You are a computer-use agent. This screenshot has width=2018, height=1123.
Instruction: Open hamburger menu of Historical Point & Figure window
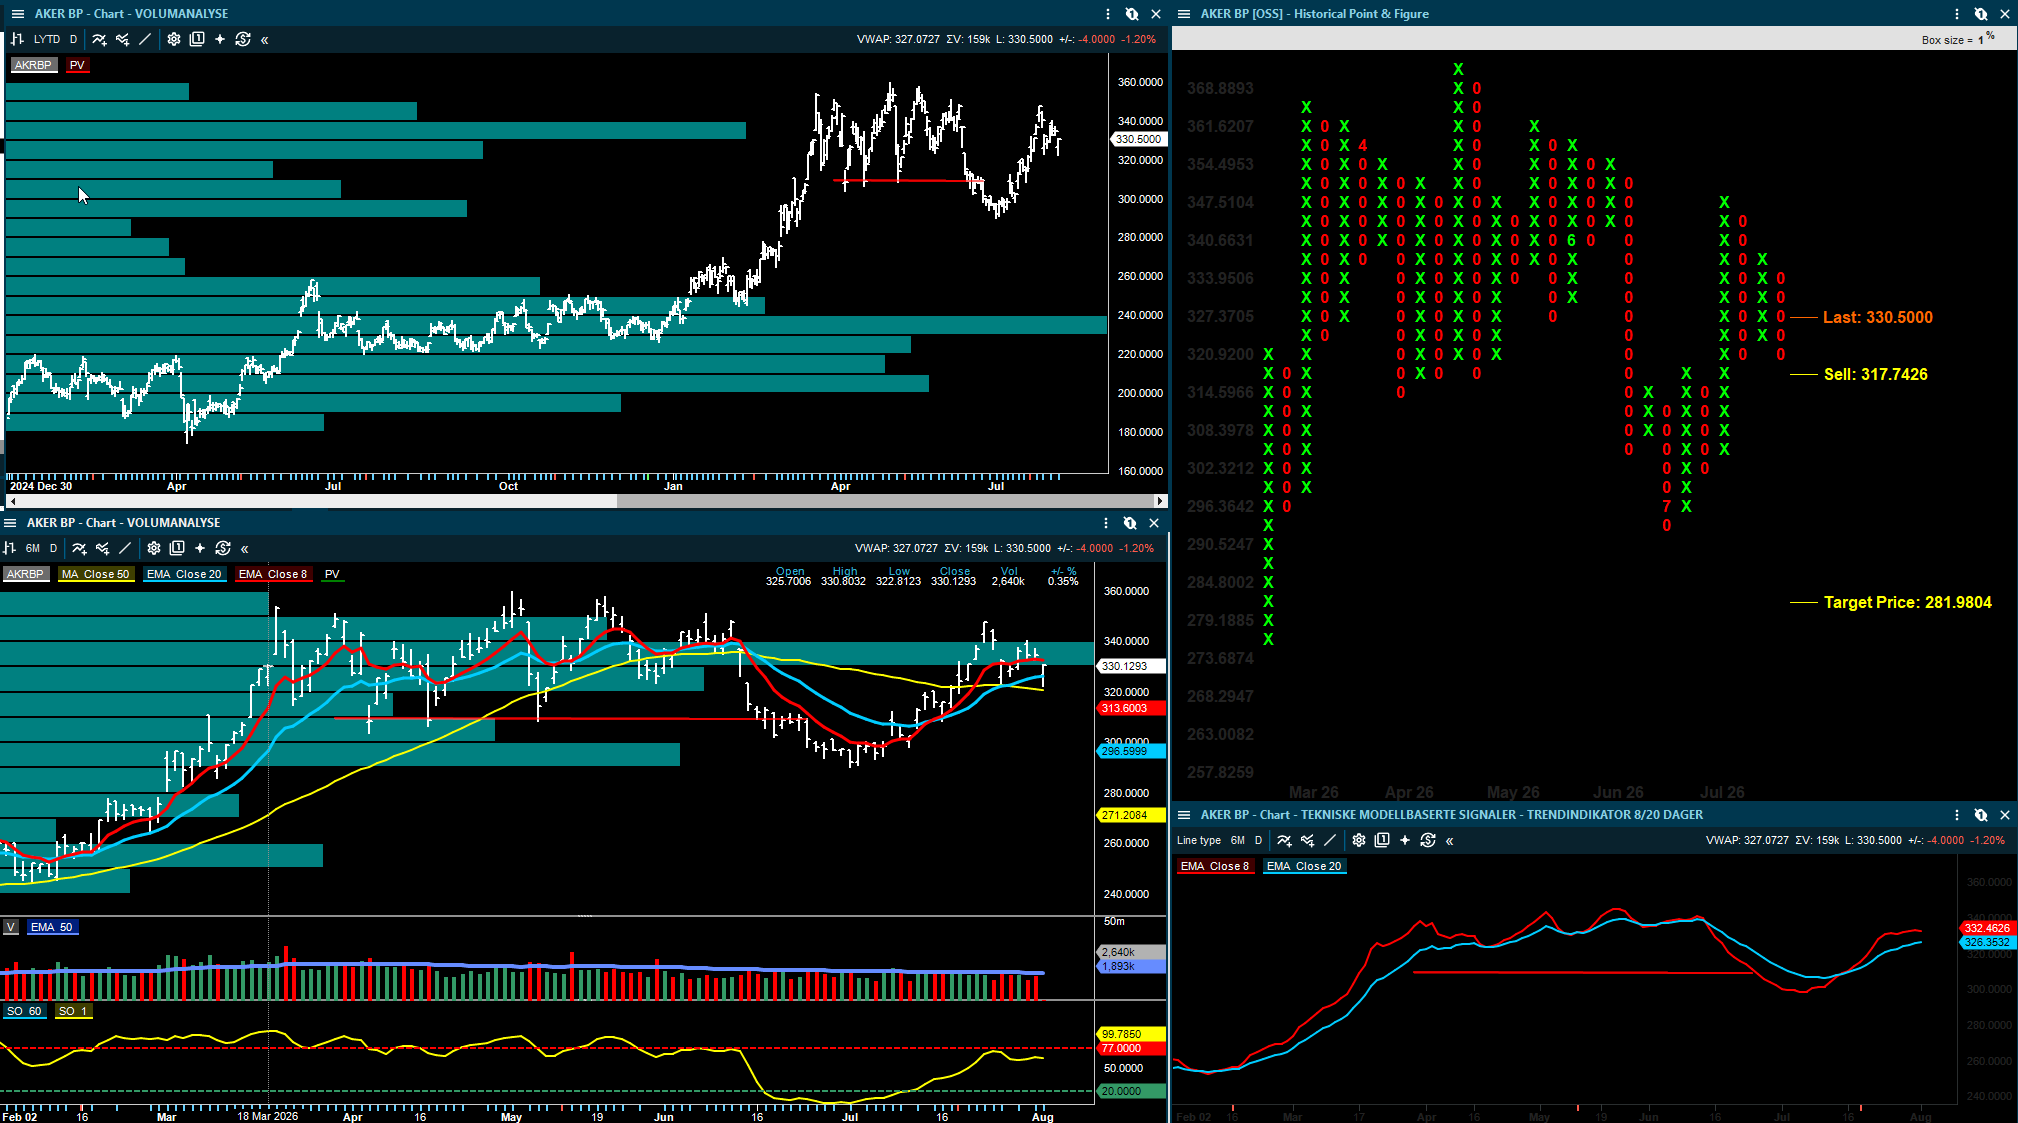[x=1184, y=14]
